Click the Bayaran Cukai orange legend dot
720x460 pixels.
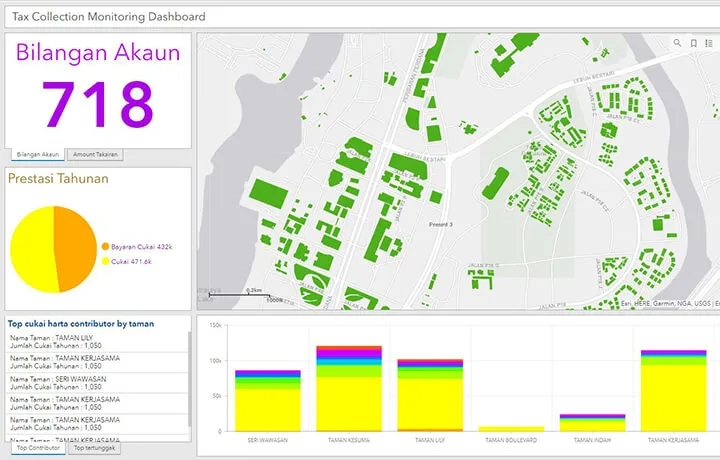105,246
